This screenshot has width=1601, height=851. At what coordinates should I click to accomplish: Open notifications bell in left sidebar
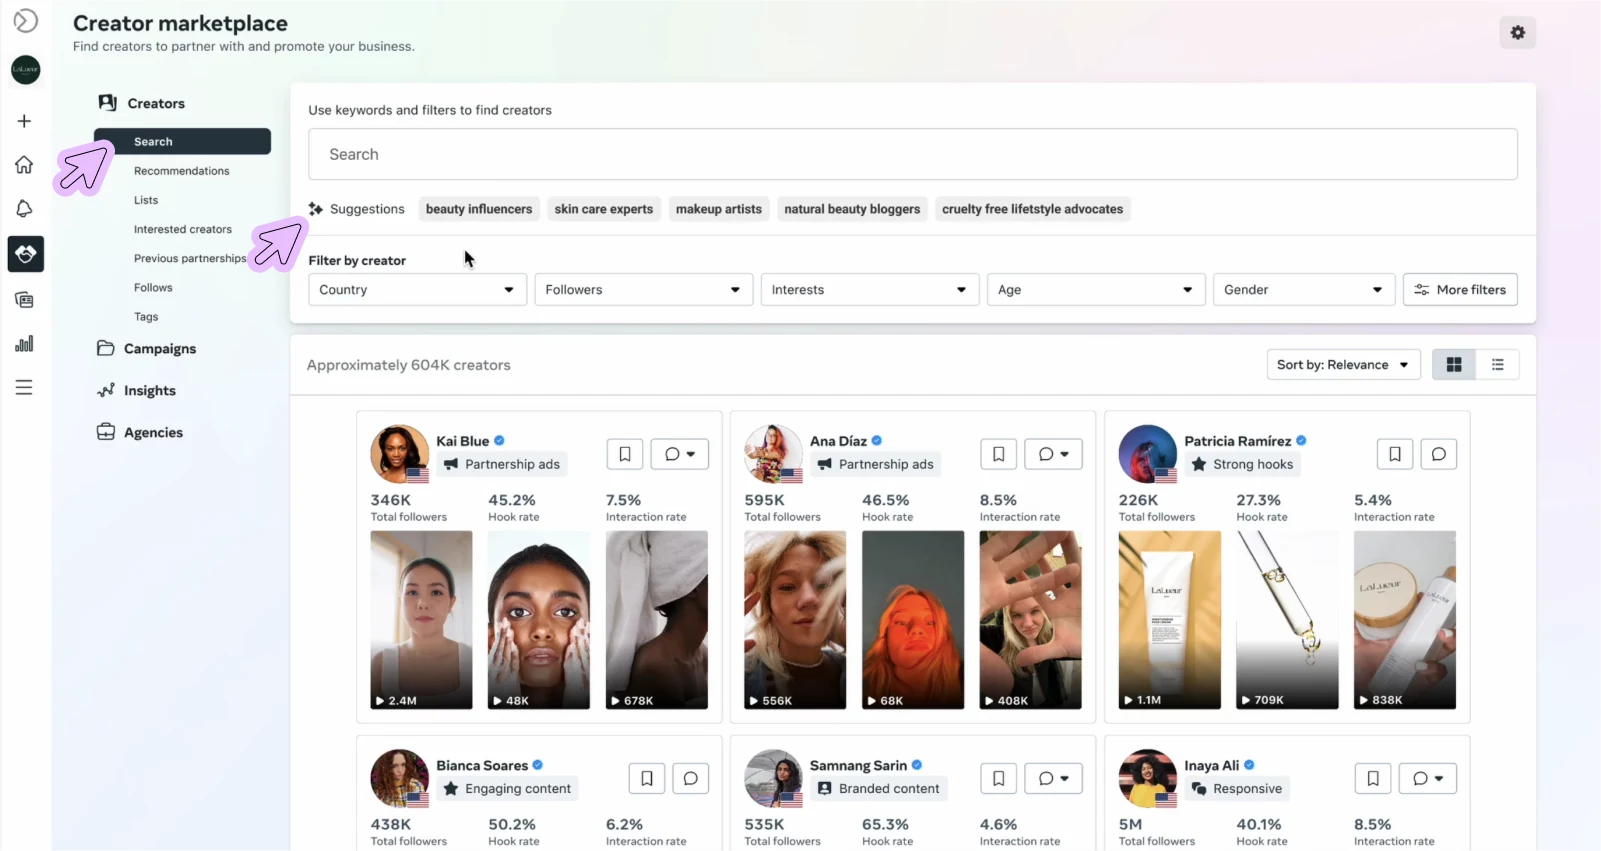click(x=24, y=209)
